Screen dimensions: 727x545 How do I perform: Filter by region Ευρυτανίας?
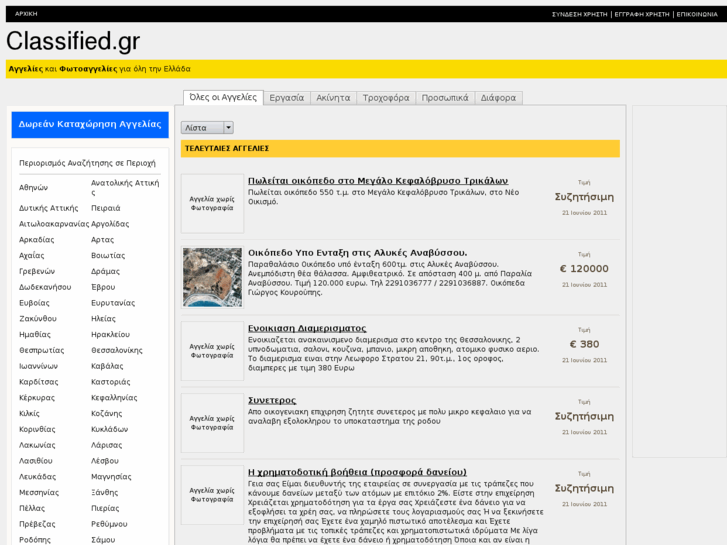pos(113,303)
